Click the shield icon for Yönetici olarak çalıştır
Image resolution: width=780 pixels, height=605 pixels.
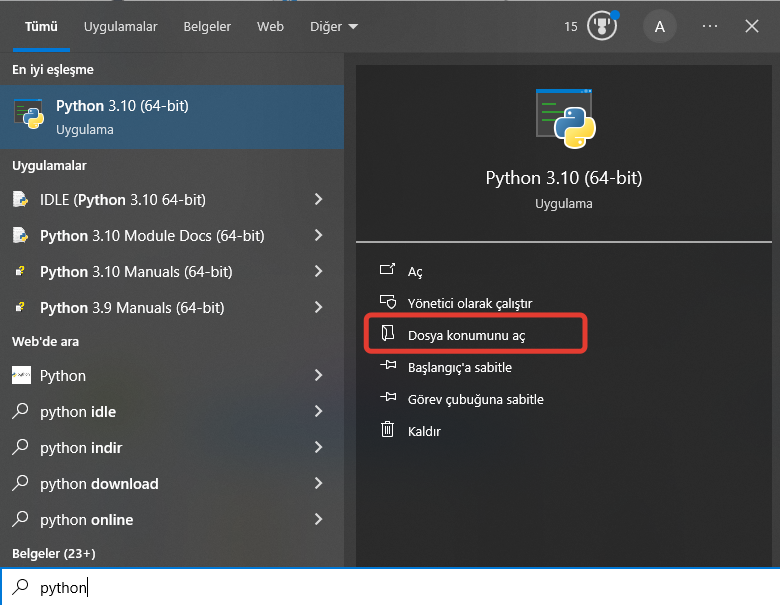(388, 303)
